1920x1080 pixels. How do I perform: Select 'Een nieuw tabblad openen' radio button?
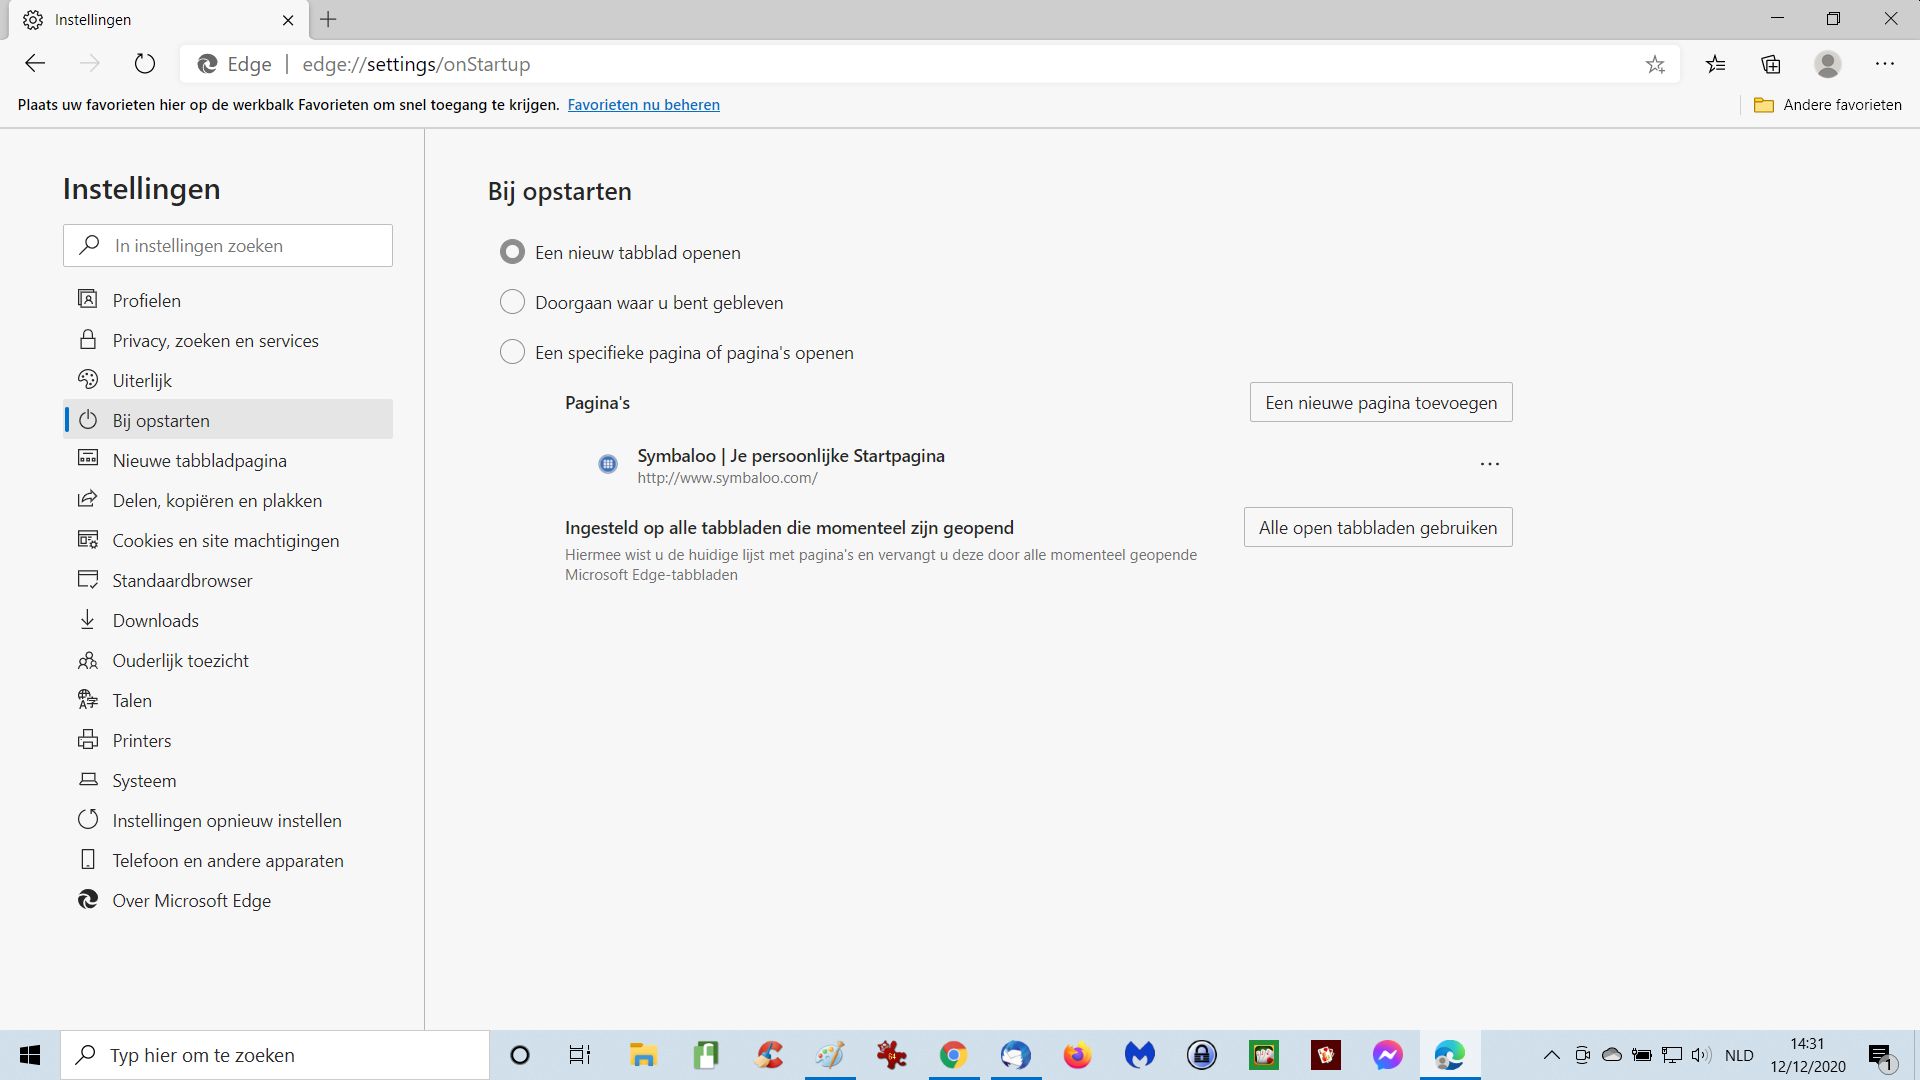[512, 252]
